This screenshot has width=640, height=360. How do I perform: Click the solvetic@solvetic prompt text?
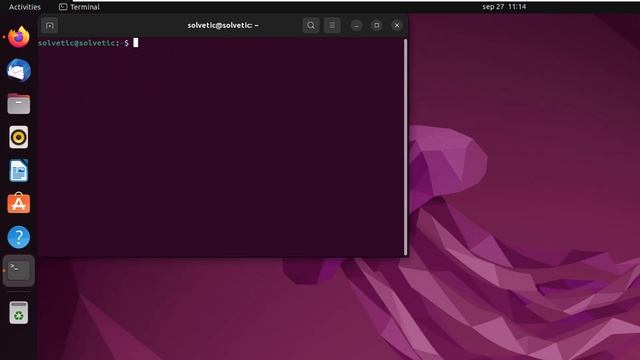pos(83,43)
